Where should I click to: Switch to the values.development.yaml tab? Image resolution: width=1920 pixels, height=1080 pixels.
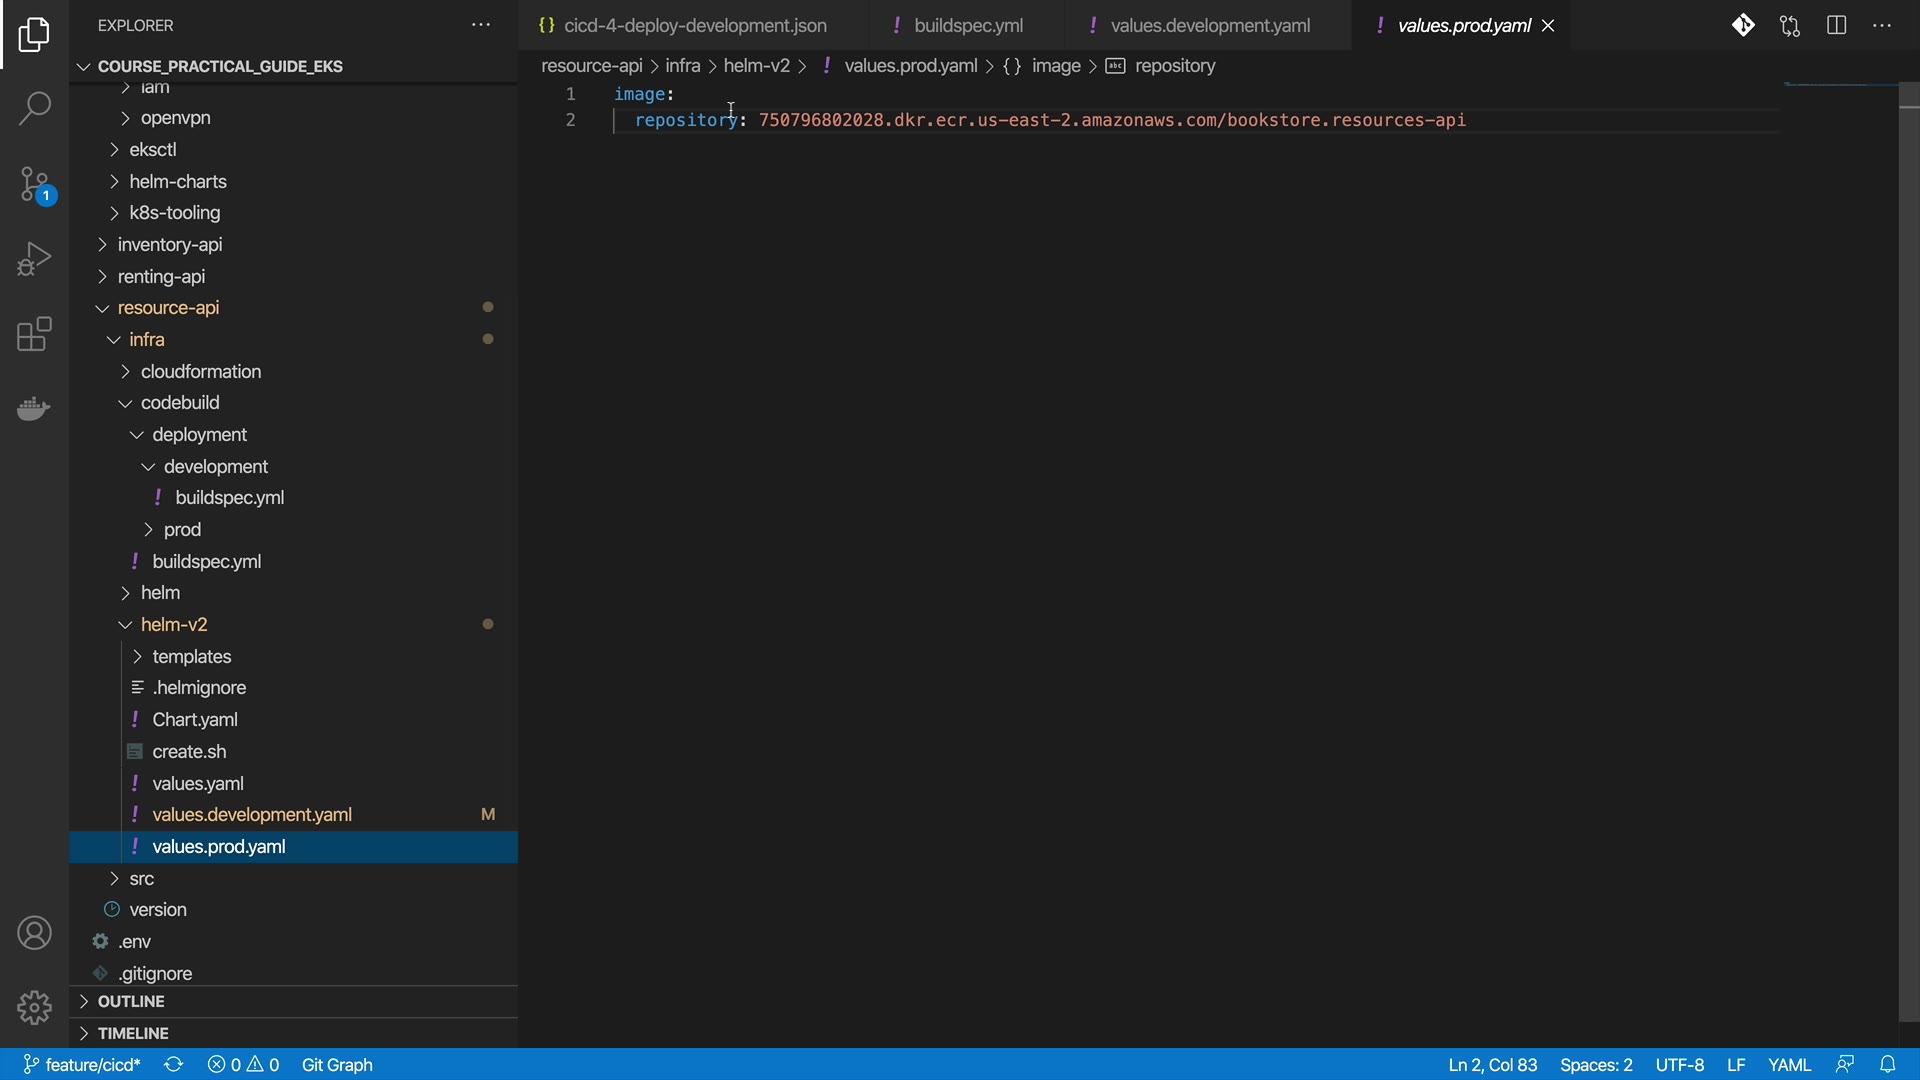[1210, 26]
